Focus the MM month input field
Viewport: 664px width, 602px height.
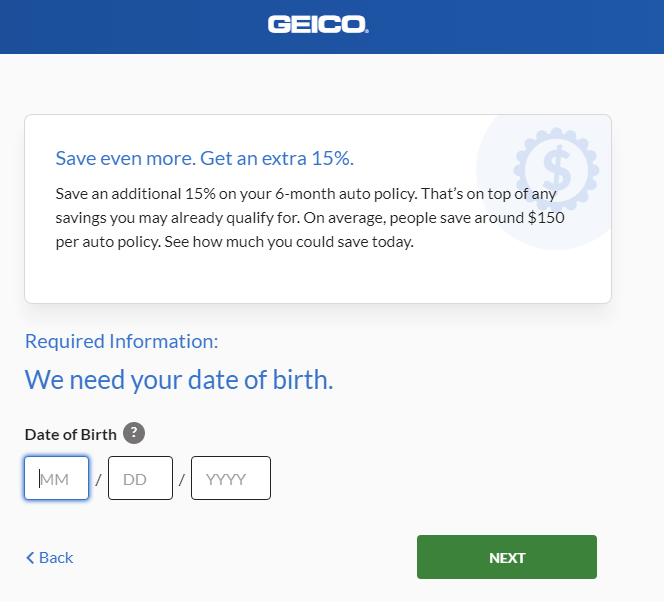point(57,478)
